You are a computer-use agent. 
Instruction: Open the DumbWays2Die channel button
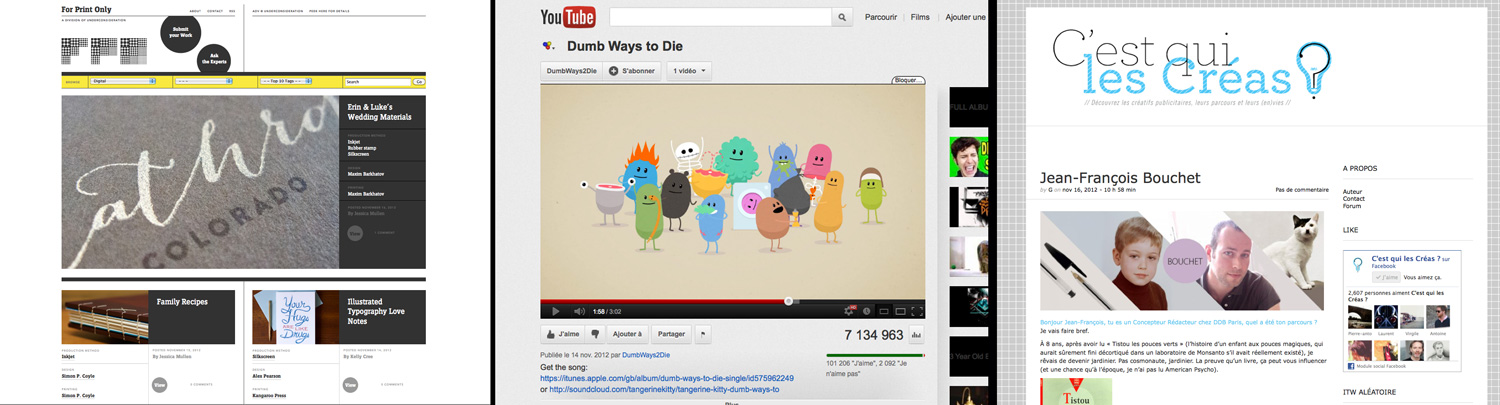tap(571, 71)
